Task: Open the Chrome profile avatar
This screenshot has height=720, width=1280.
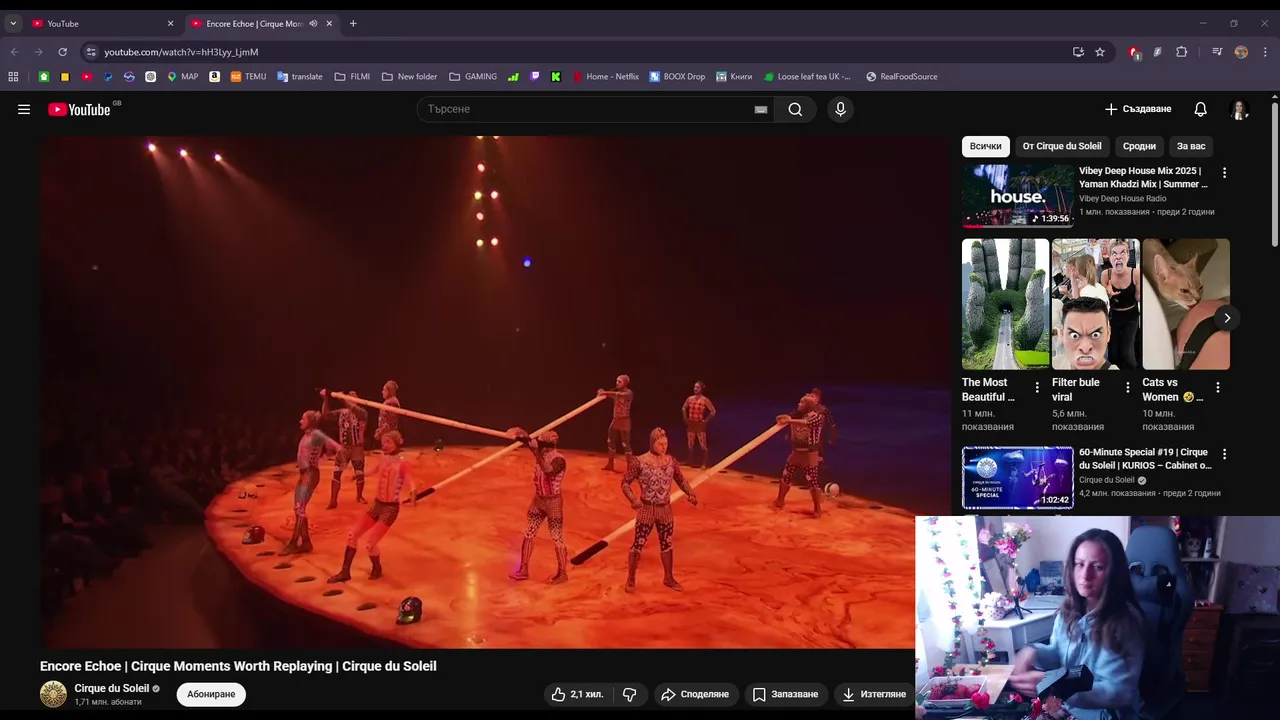Action: [x=1241, y=52]
